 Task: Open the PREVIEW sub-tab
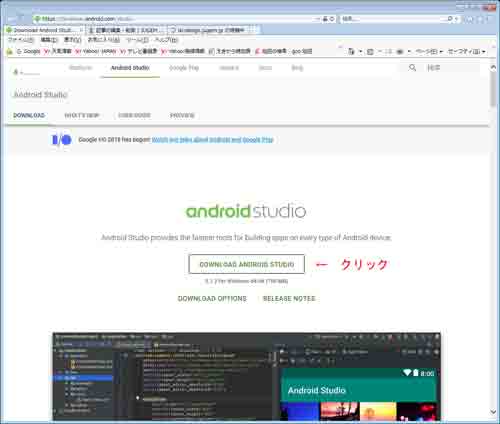(182, 115)
